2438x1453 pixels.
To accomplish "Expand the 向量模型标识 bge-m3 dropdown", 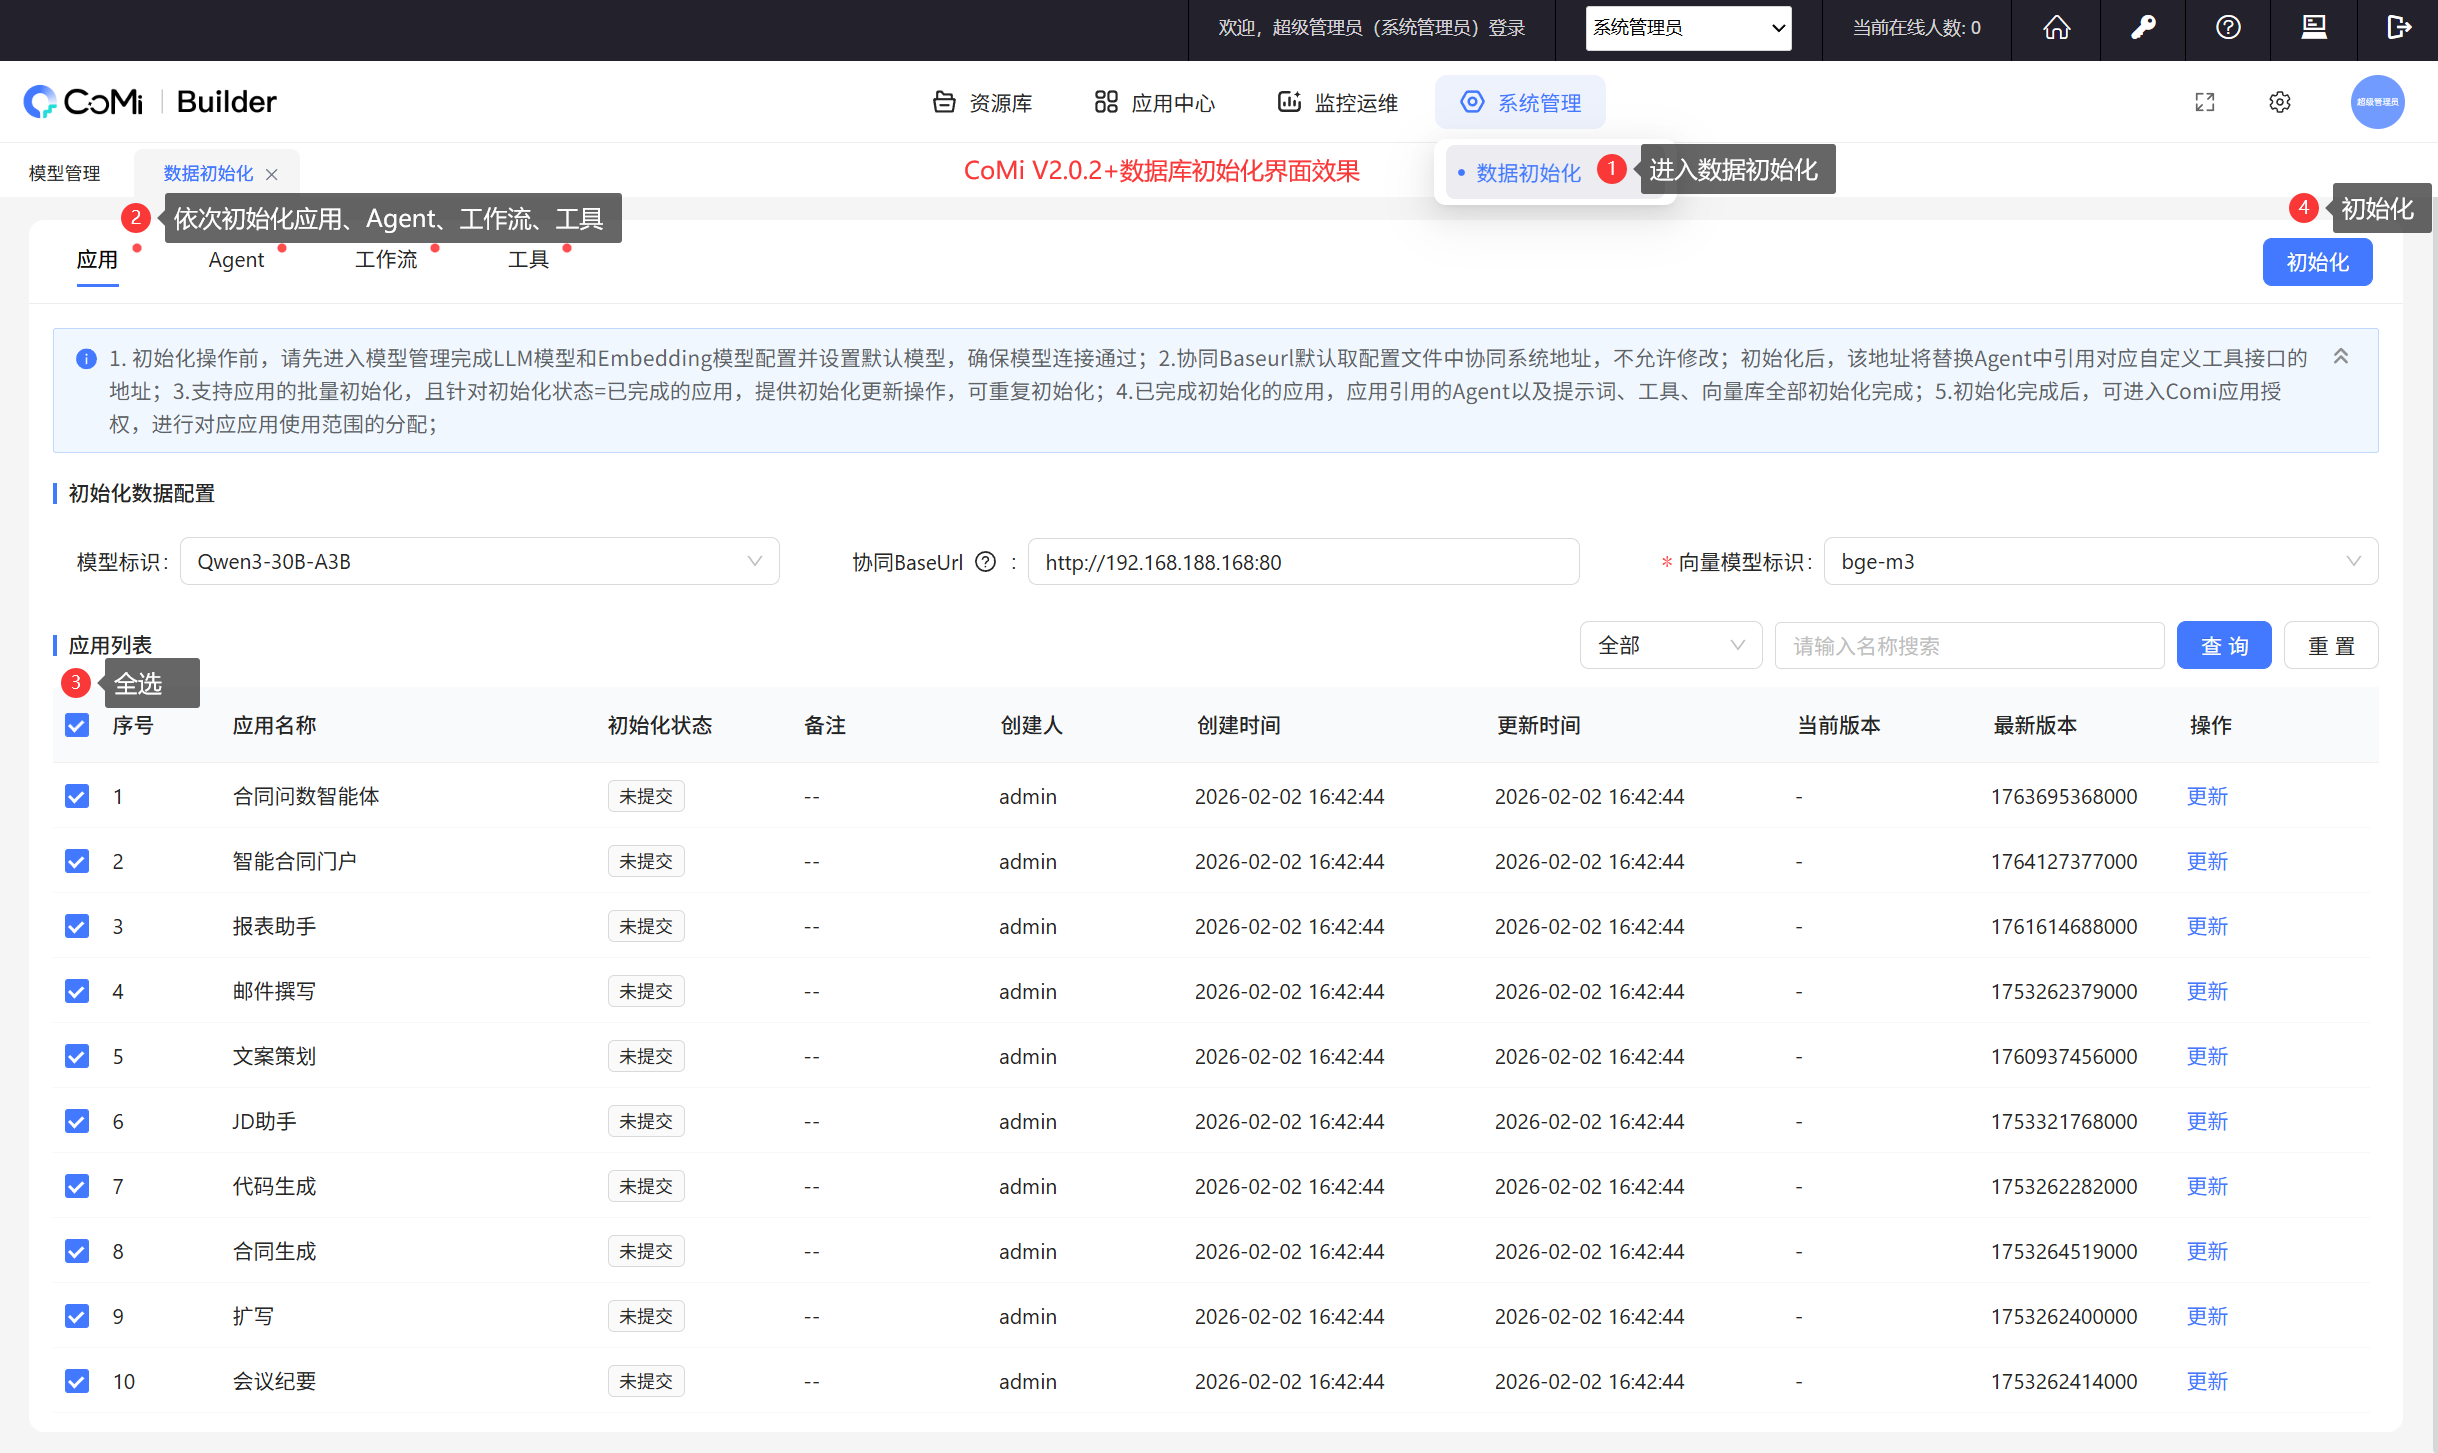I will coord(2100,562).
